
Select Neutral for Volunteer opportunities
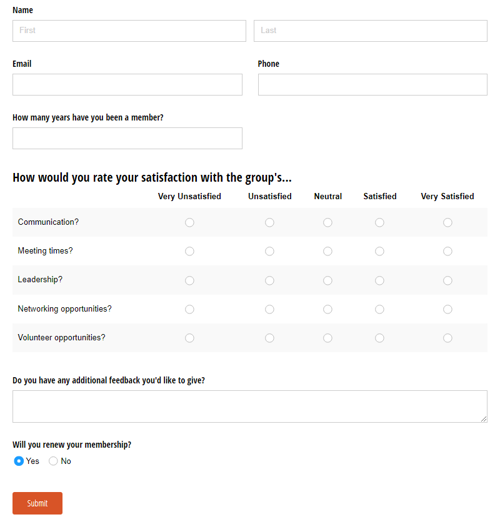pos(328,338)
